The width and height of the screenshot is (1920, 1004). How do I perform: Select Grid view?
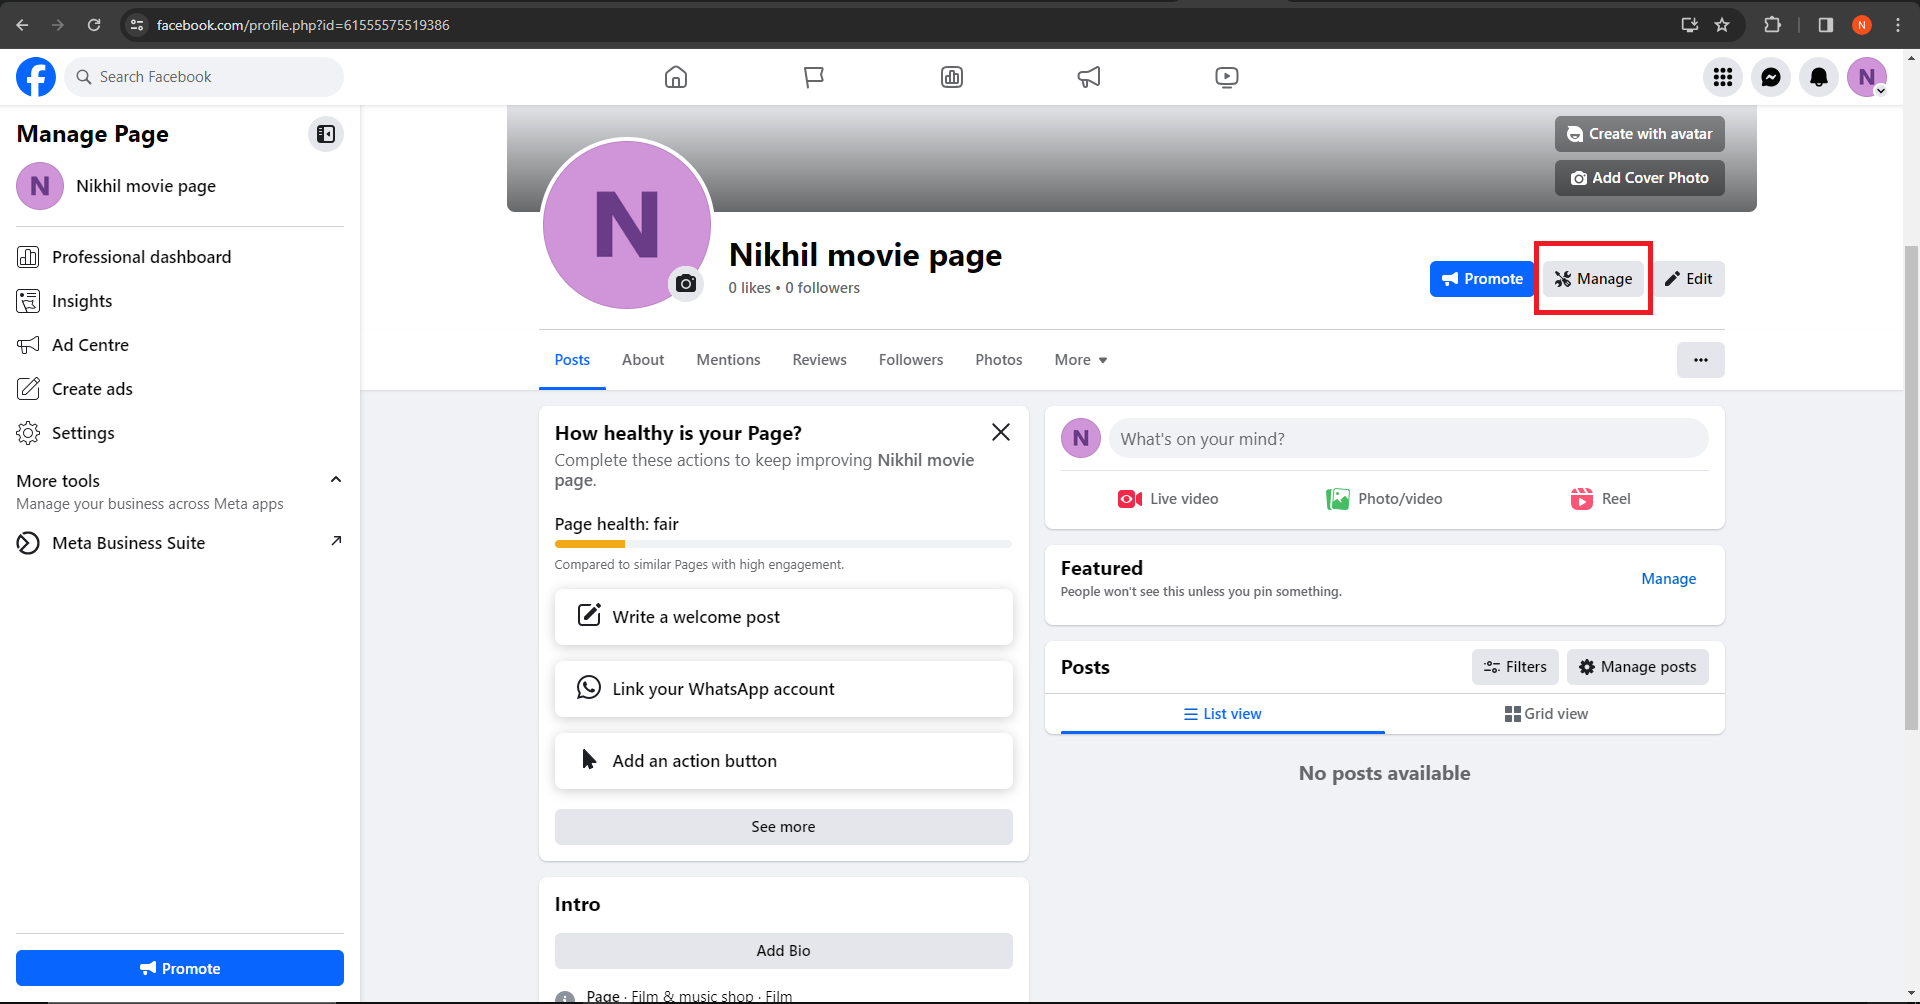[x=1547, y=714]
